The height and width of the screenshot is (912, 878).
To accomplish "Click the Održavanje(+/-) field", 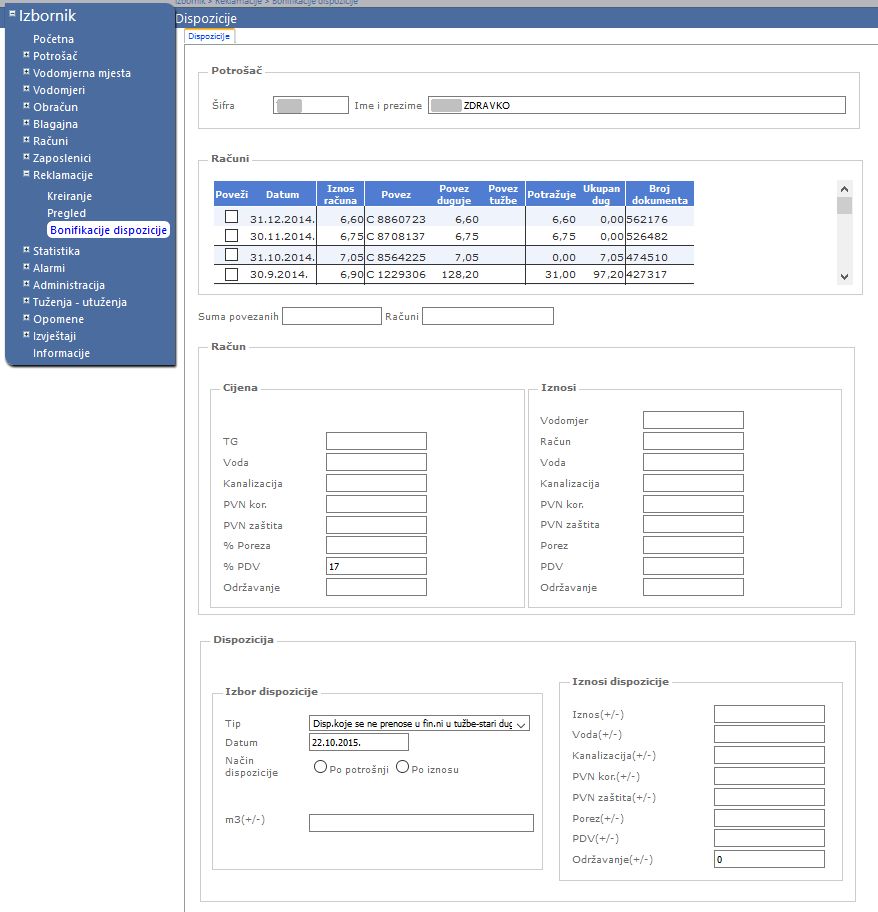I will pyautogui.click(x=769, y=859).
